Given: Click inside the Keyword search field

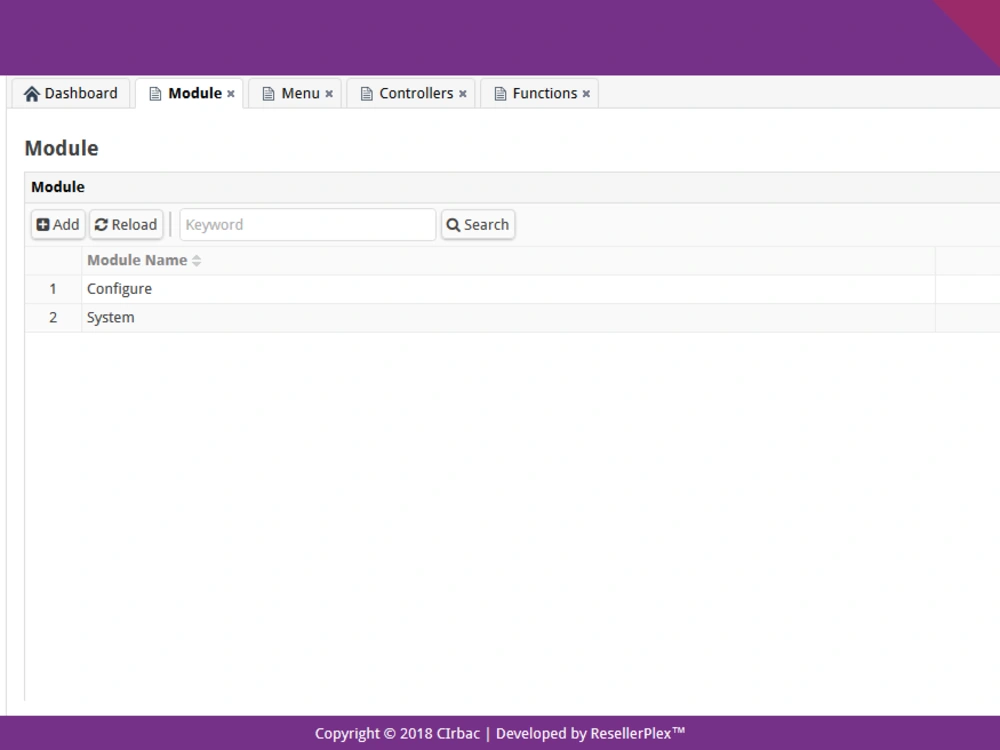Looking at the screenshot, I should click(x=307, y=224).
